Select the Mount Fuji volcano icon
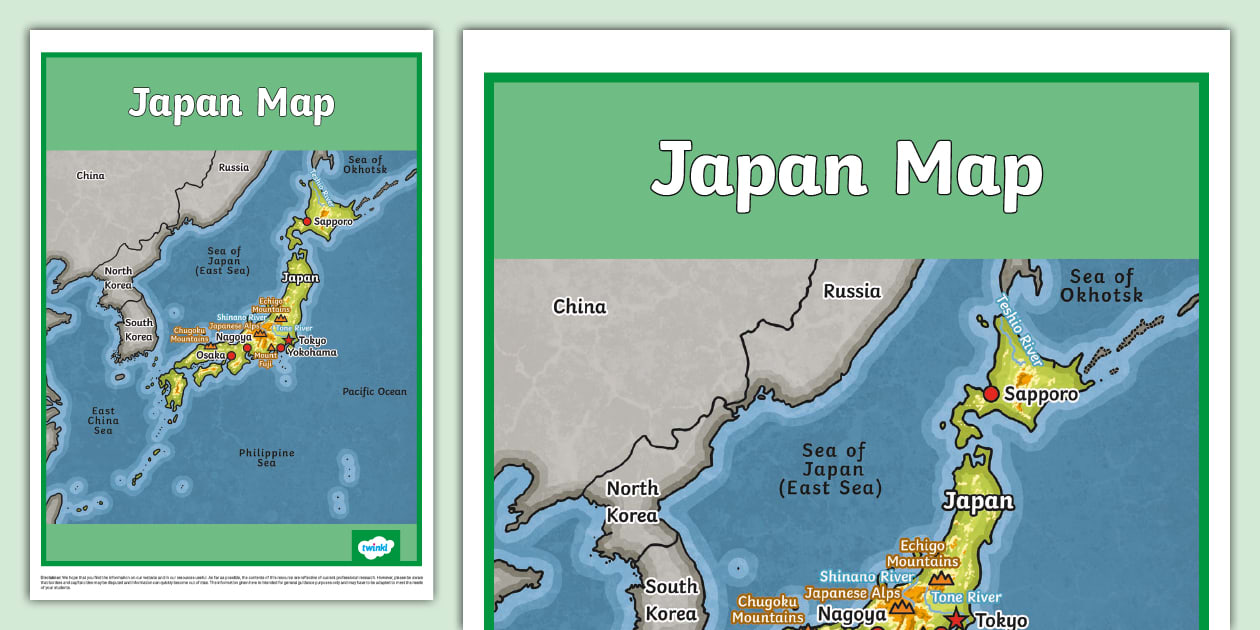 [x=271, y=347]
